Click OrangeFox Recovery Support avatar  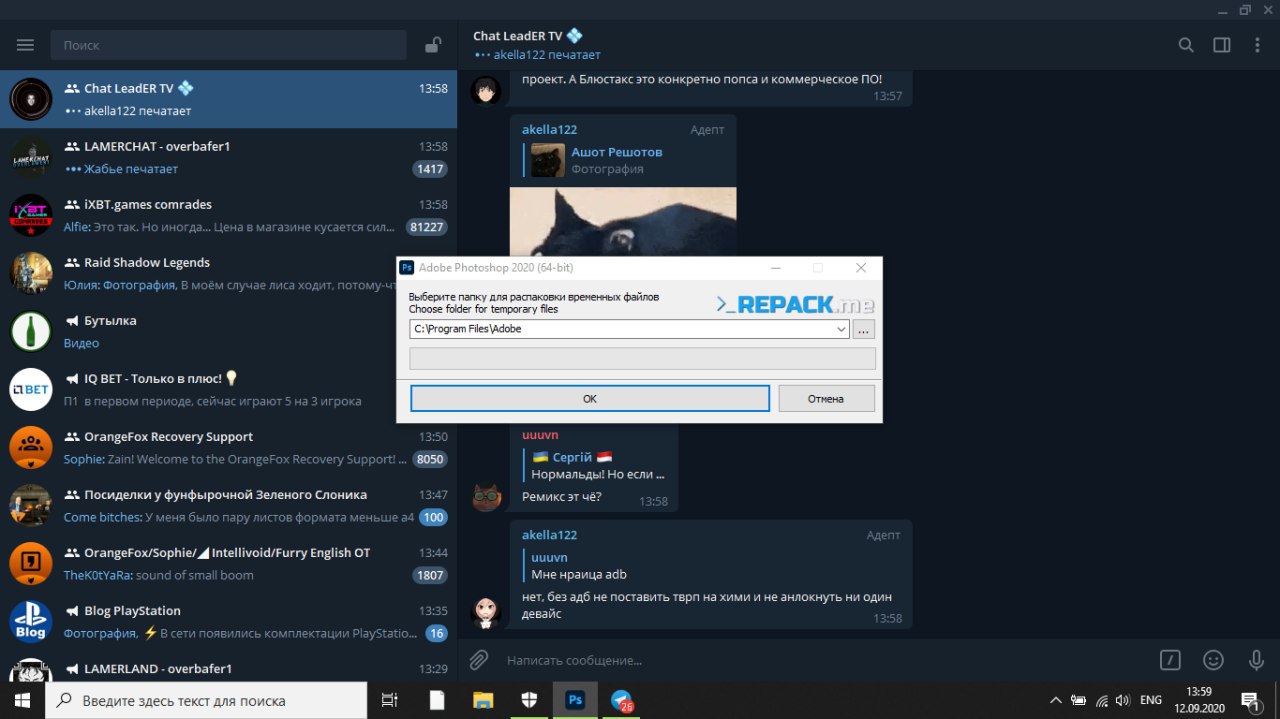pos(31,447)
